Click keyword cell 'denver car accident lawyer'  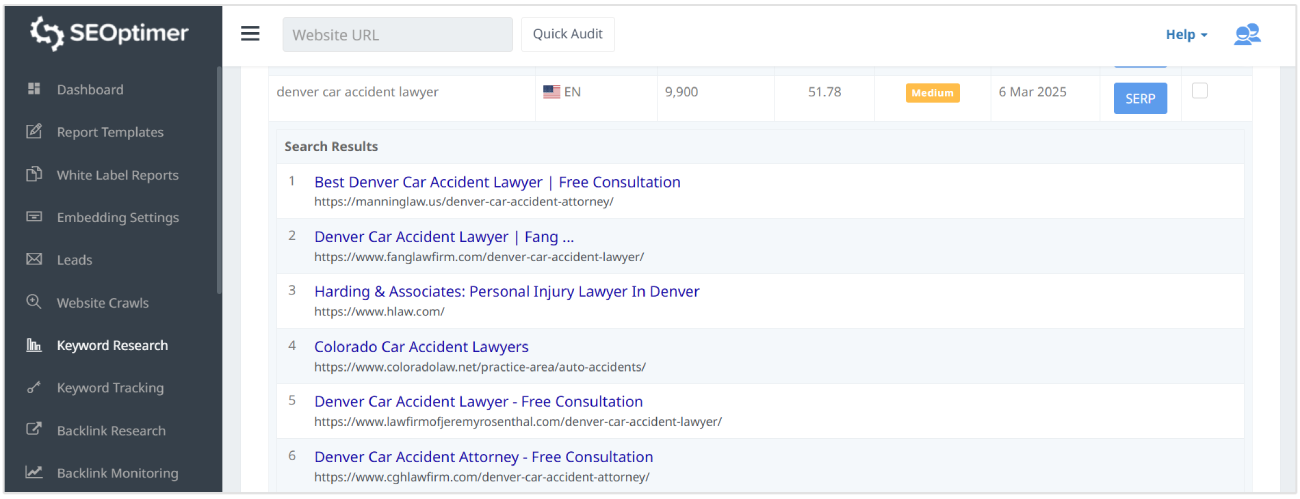point(357,92)
